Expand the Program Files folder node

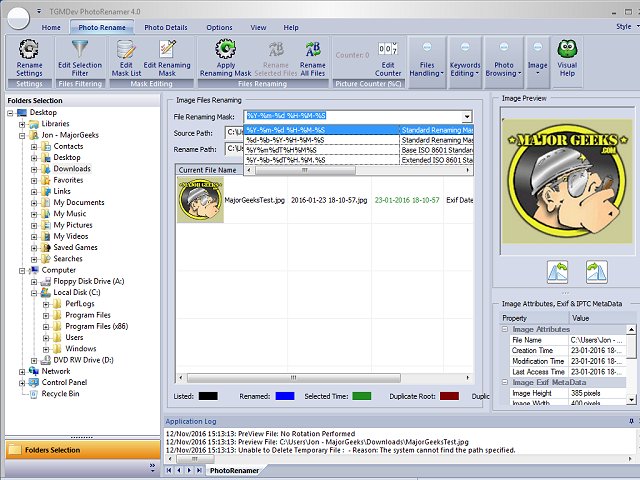click(x=46, y=316)
